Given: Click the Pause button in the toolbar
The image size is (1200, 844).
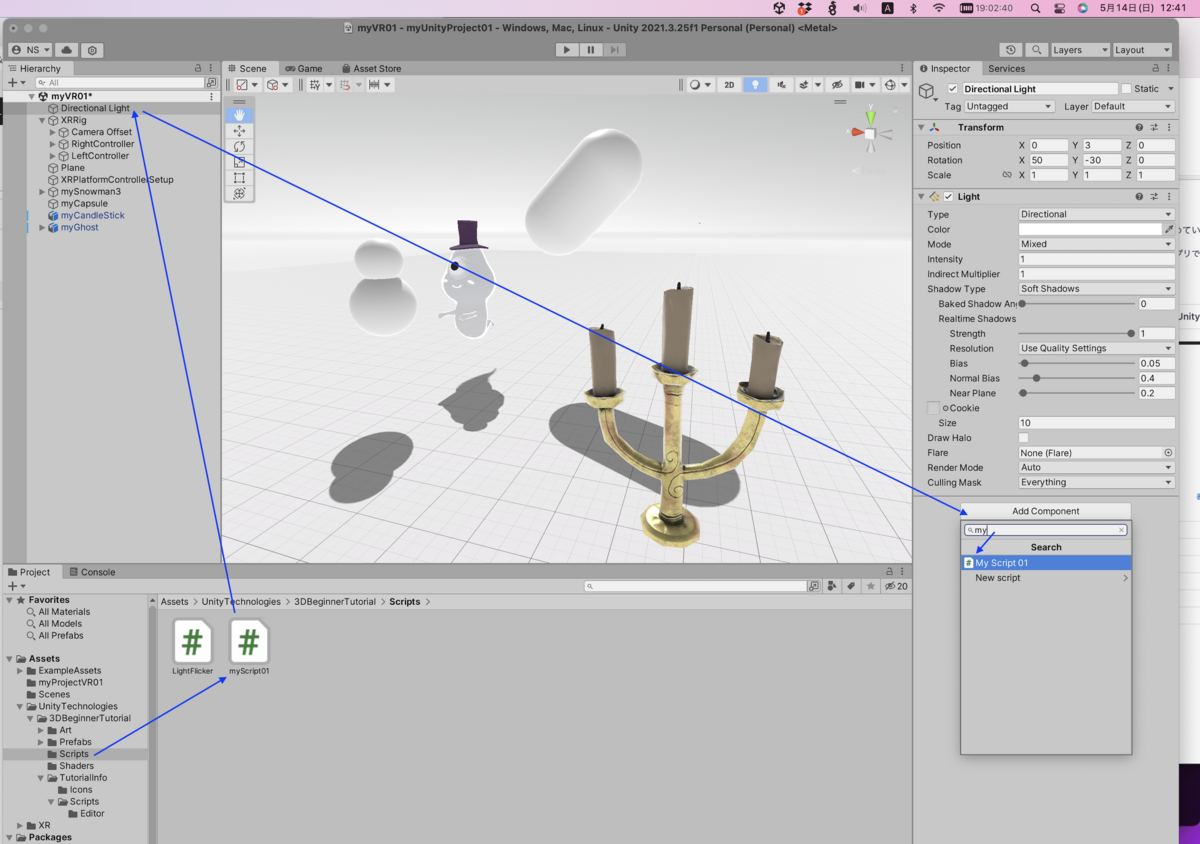Looking at the screenshot, I should (x=591, y=49).
